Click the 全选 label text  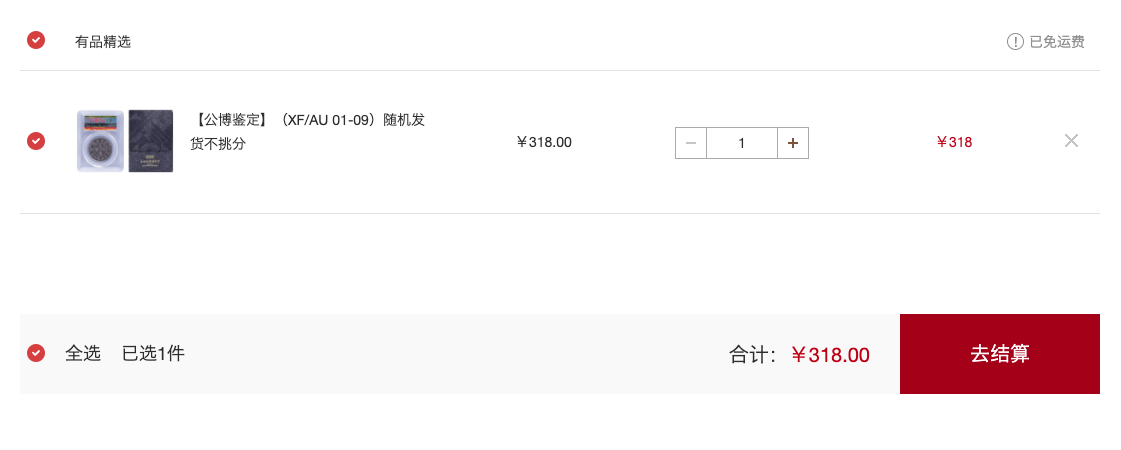83,353
